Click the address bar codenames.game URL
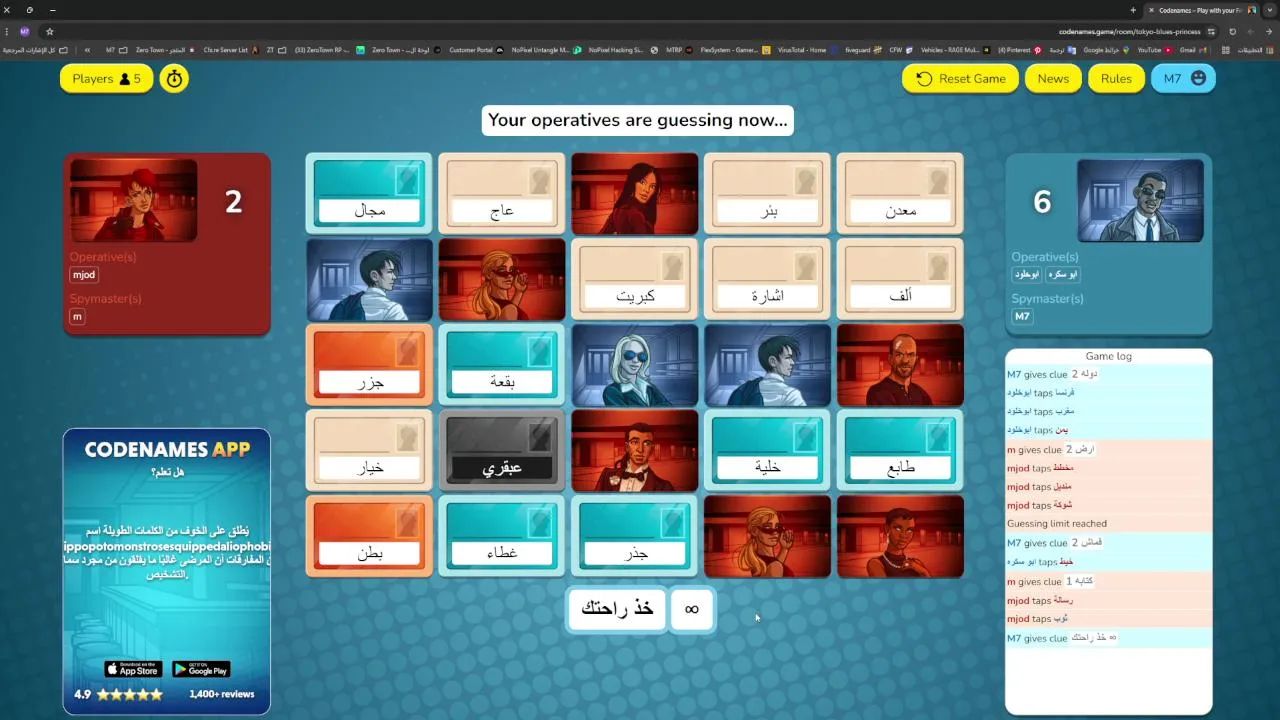Screen dimensions: 1280x720 pyautogui.click(x=1129, y=31)
